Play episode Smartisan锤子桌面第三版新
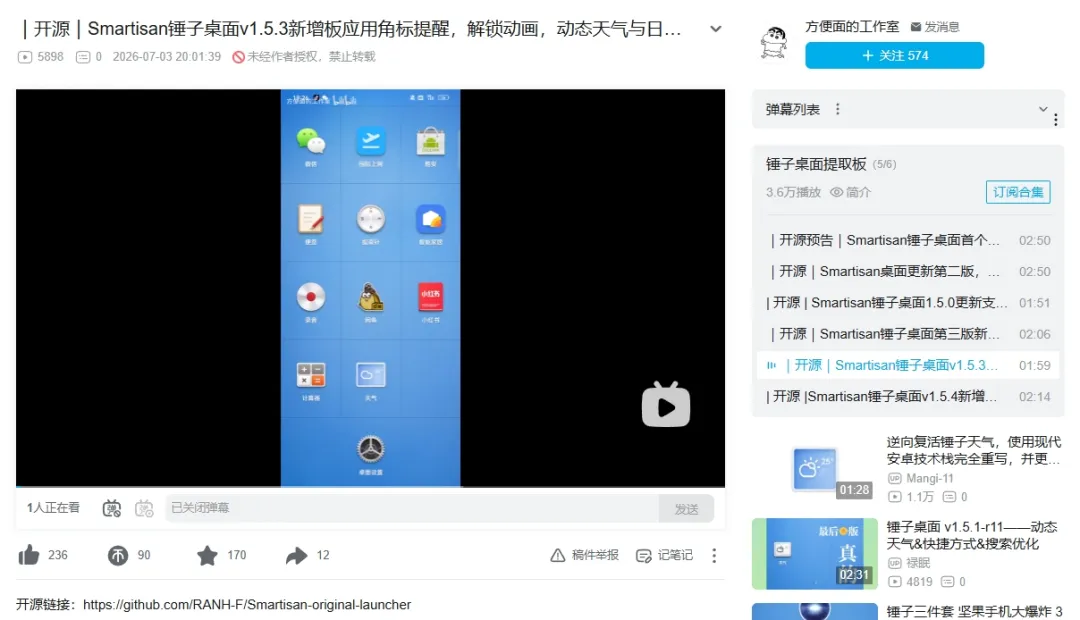Image resolution: width=1080 pixels, height=620 pixels. (908, 334)
